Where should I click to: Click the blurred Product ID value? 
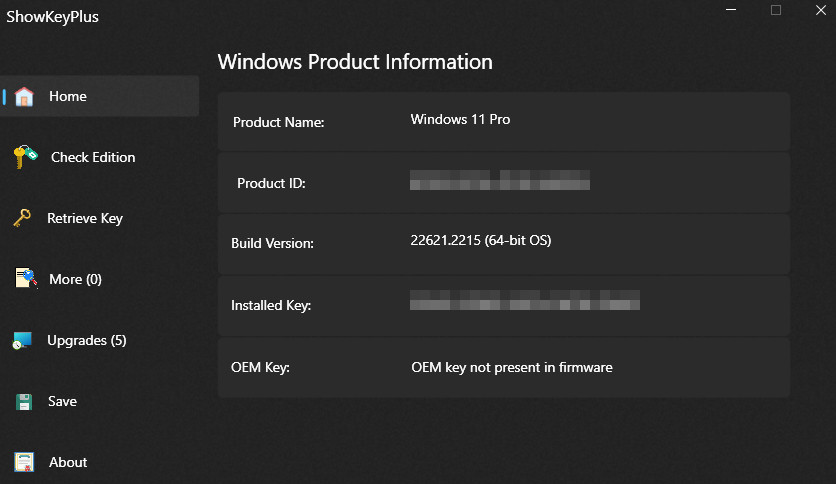500,180
